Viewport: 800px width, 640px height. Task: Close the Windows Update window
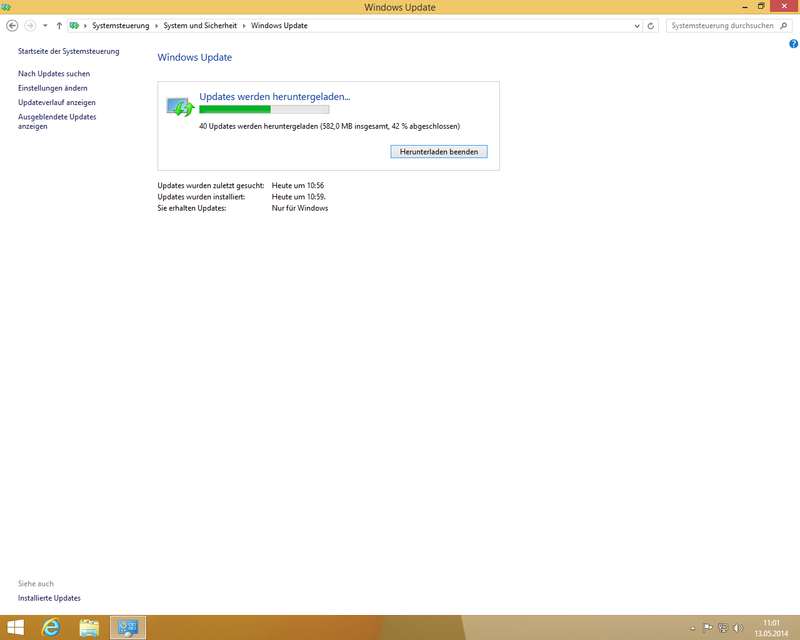[784, 6]
